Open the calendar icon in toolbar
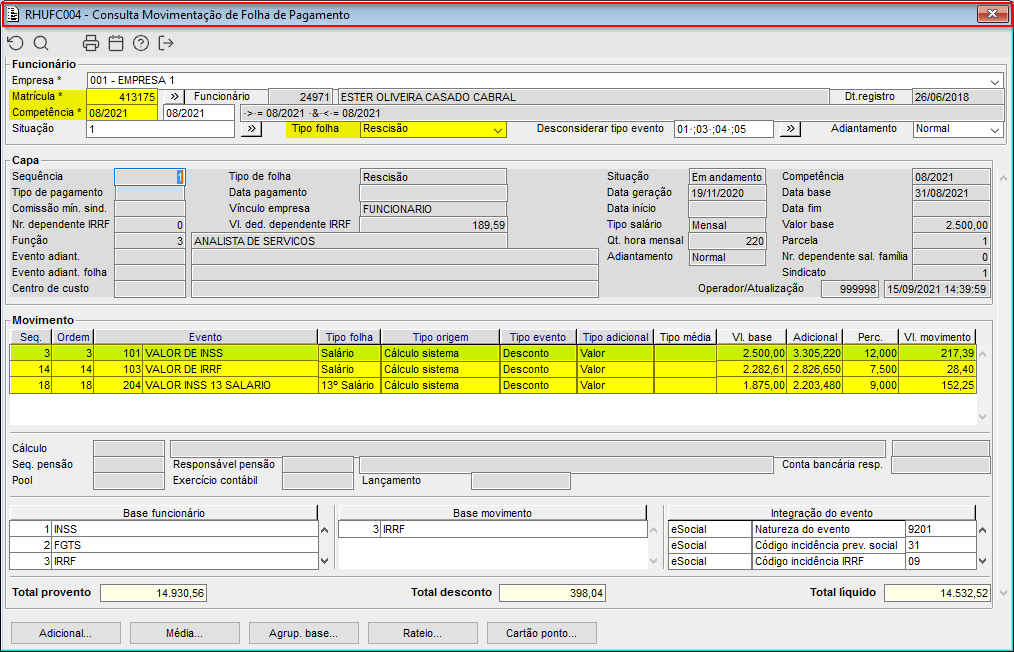 [x=116, y=43]
